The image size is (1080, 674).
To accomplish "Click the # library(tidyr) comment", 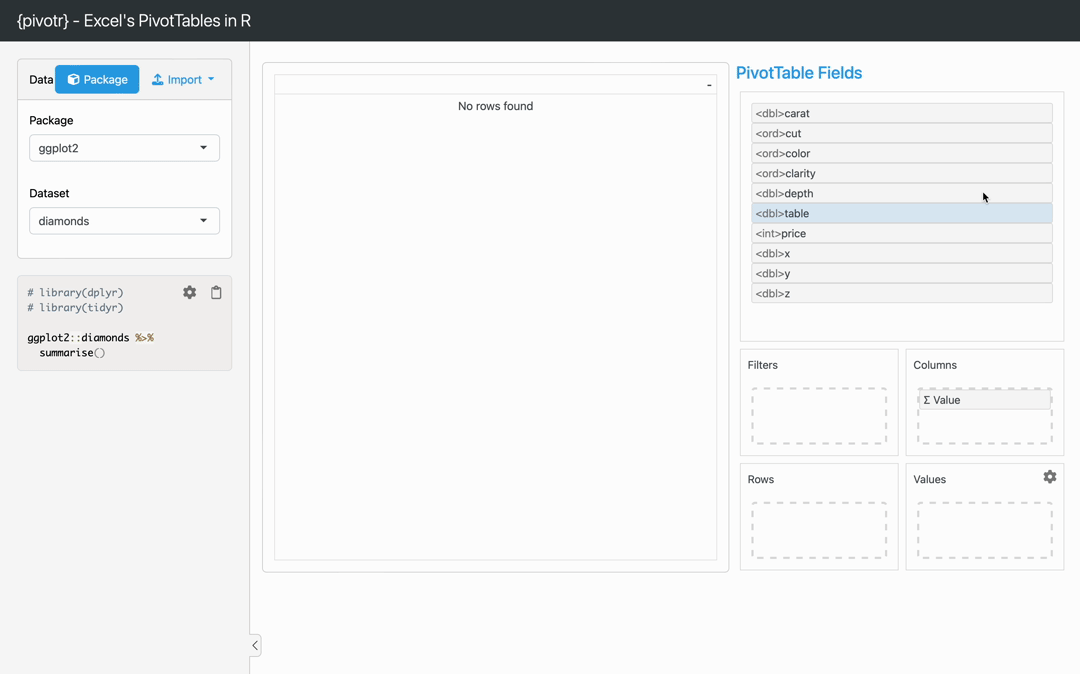I will coord(75,308).
